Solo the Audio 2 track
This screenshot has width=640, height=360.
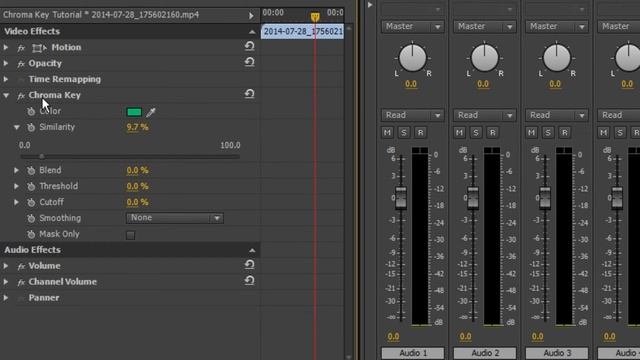[476, 132]
